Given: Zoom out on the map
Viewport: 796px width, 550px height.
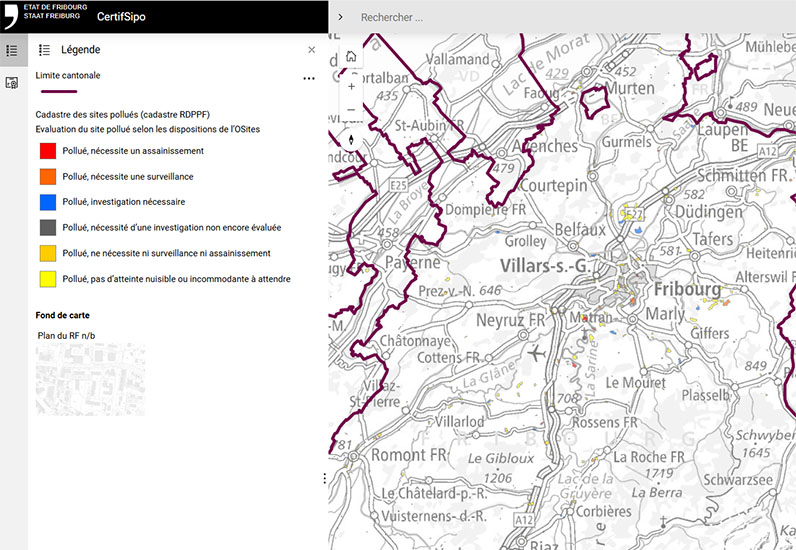Looking at the screenshot, I should (x=351, y=110).
